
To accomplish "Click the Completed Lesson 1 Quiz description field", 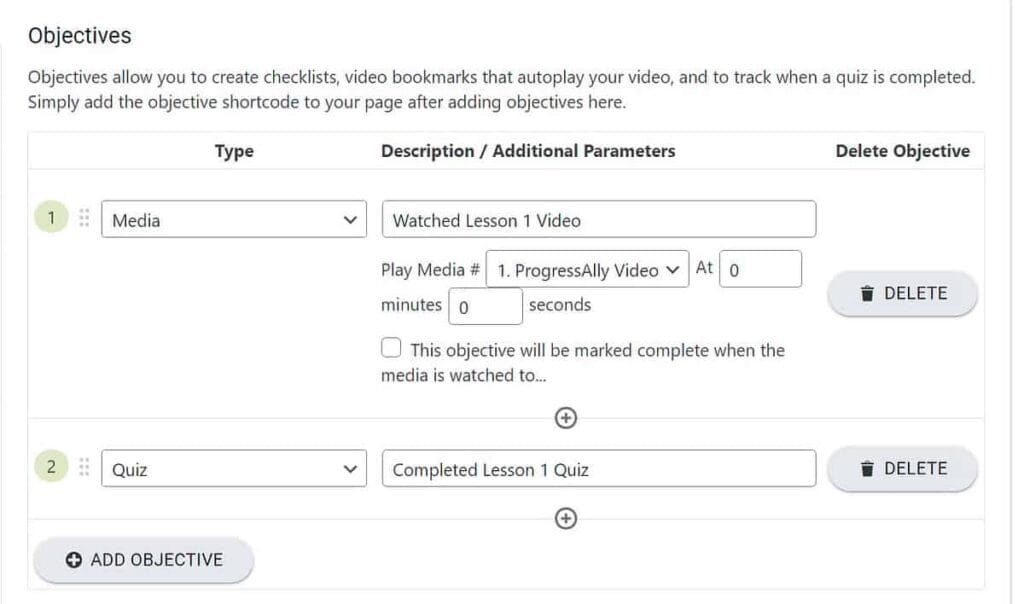I will [x=598, y=468].
